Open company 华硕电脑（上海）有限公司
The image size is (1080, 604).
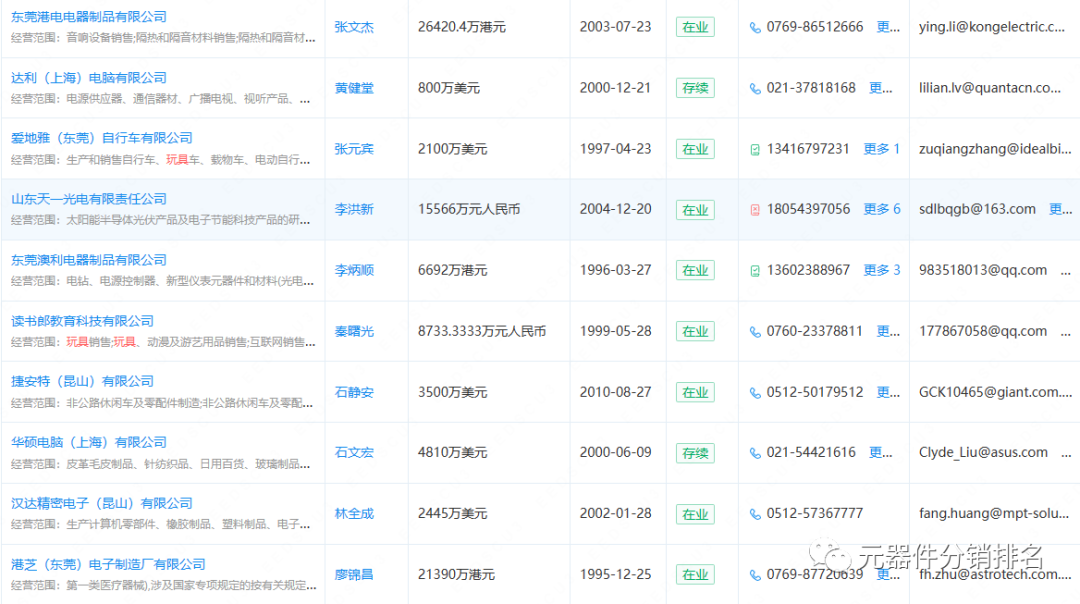coord(89,442)
